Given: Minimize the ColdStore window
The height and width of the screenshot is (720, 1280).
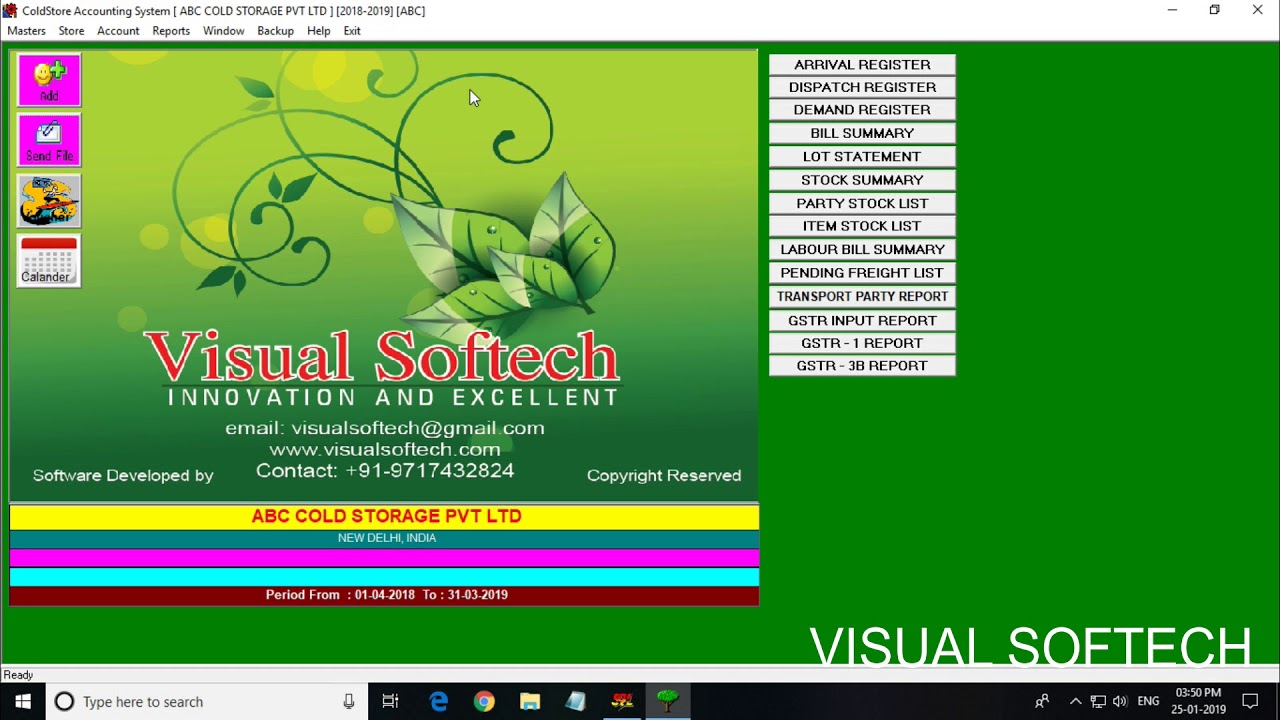Looking at the screenshot, I should [x=1172, y=10].
